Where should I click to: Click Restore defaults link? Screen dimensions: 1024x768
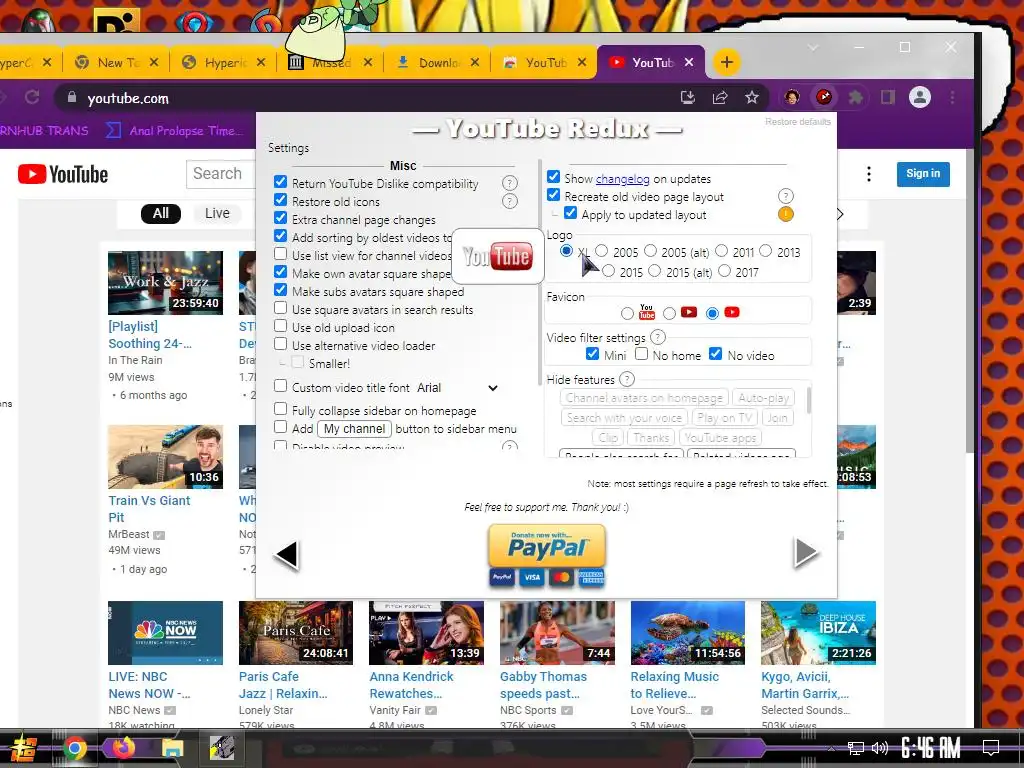point(797,121)
